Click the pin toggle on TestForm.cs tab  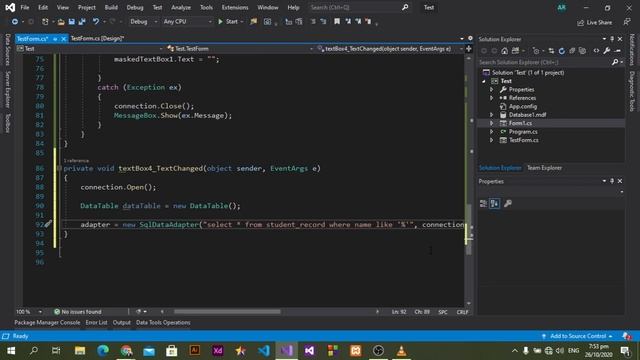point(55,39)
